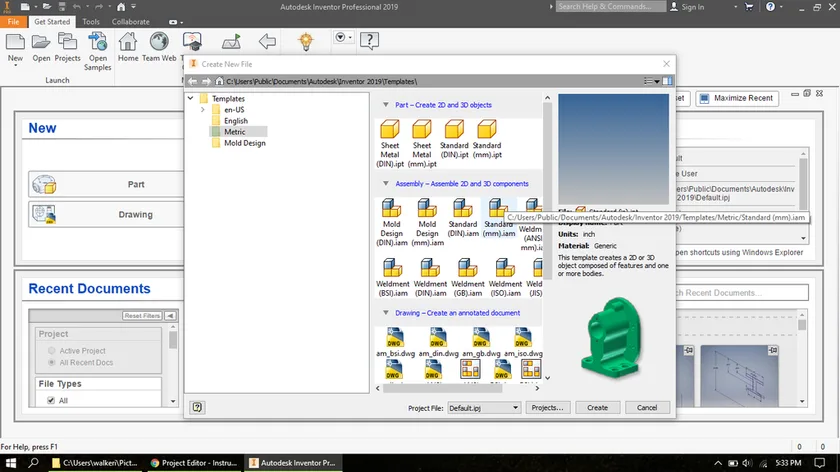Viewport: 840px width, 472px height.
Task: Select Weldment (BSI).iam template
Action: tap(393, 278)
